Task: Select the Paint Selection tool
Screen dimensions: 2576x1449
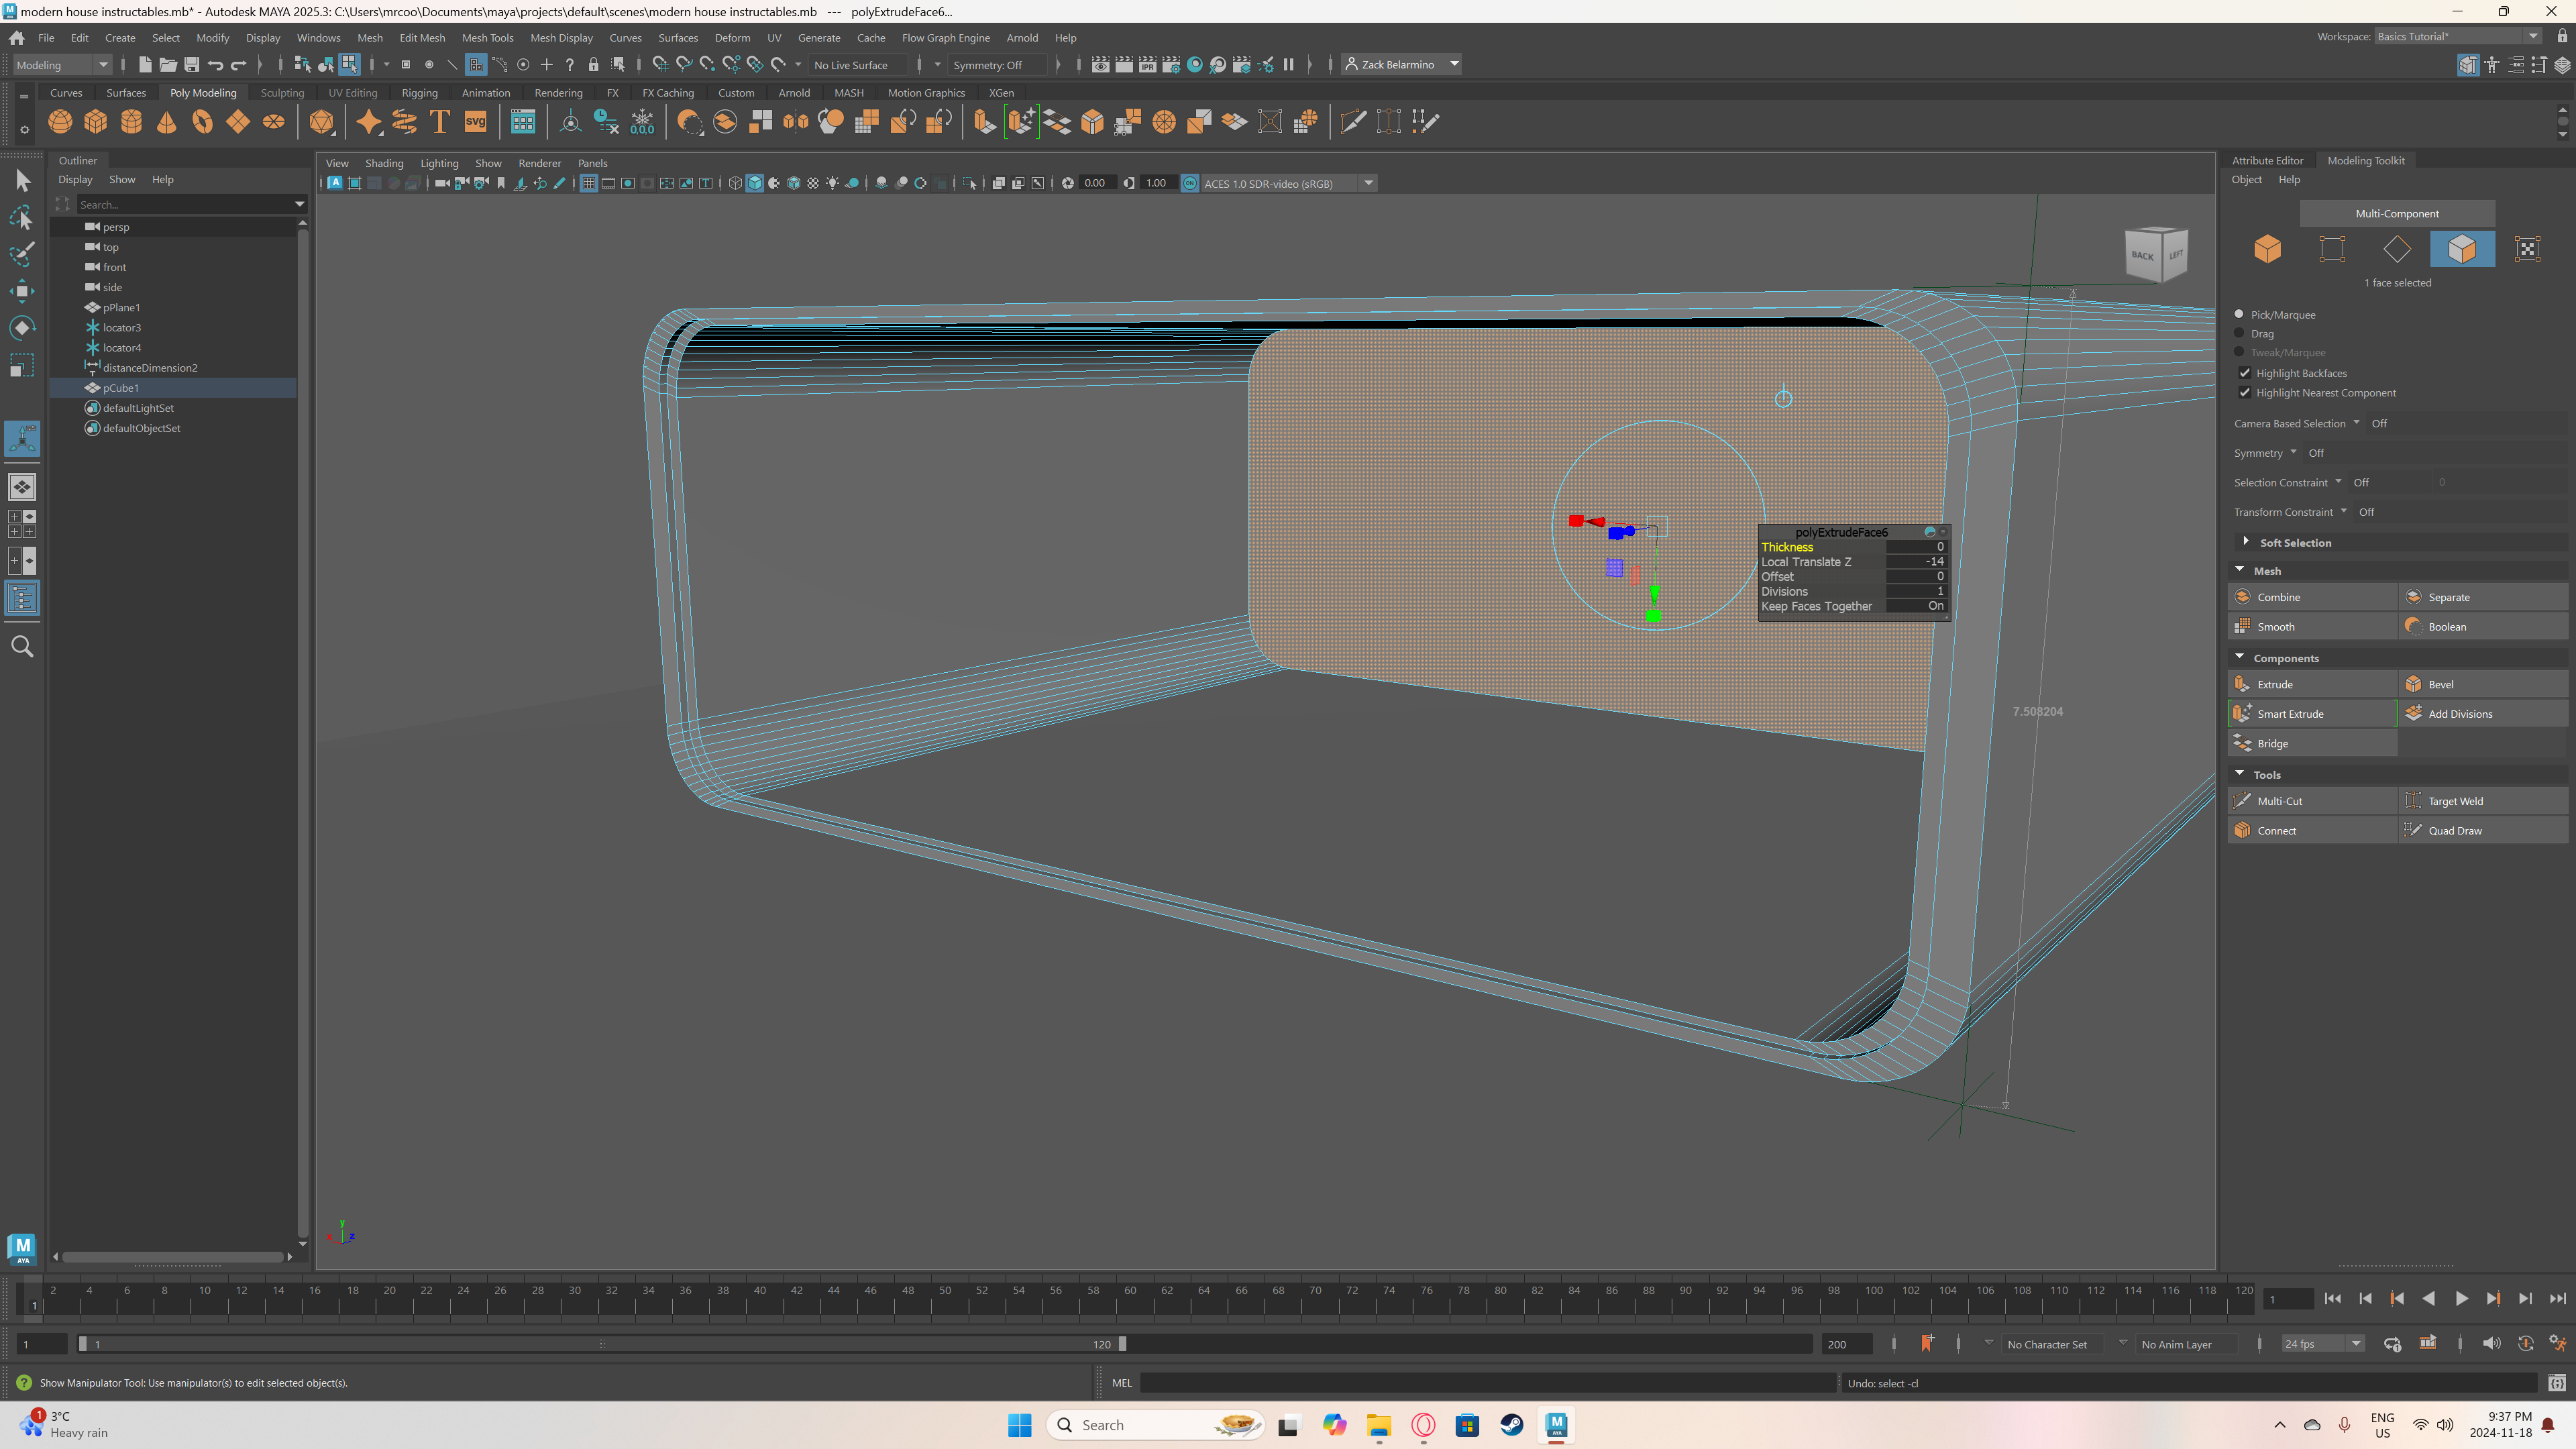Action: 22,255
